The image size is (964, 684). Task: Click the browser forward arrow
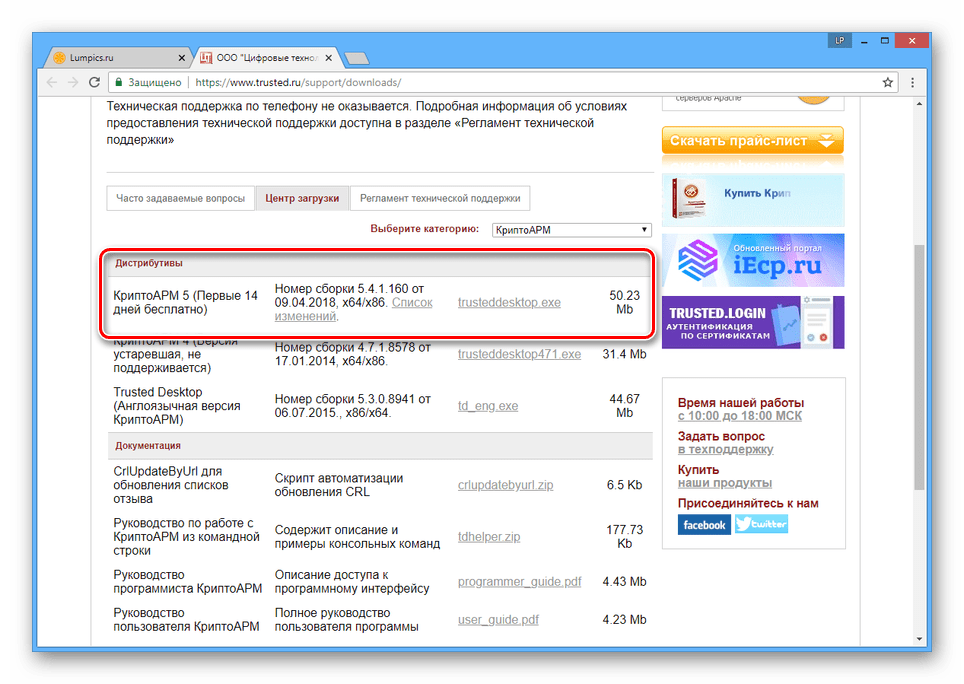(73, 82)
